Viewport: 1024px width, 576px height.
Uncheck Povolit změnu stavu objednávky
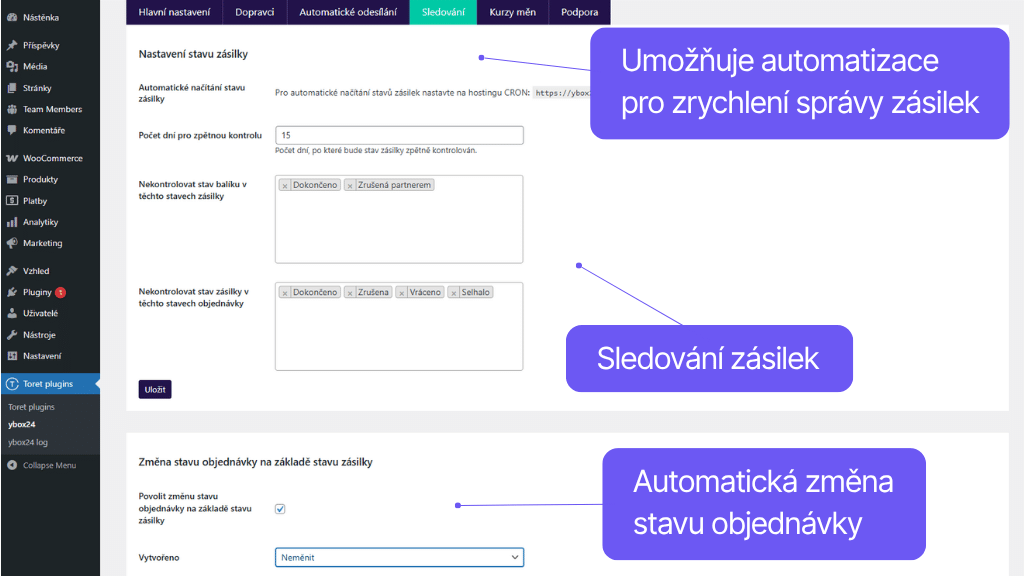(x=280, y=508)
